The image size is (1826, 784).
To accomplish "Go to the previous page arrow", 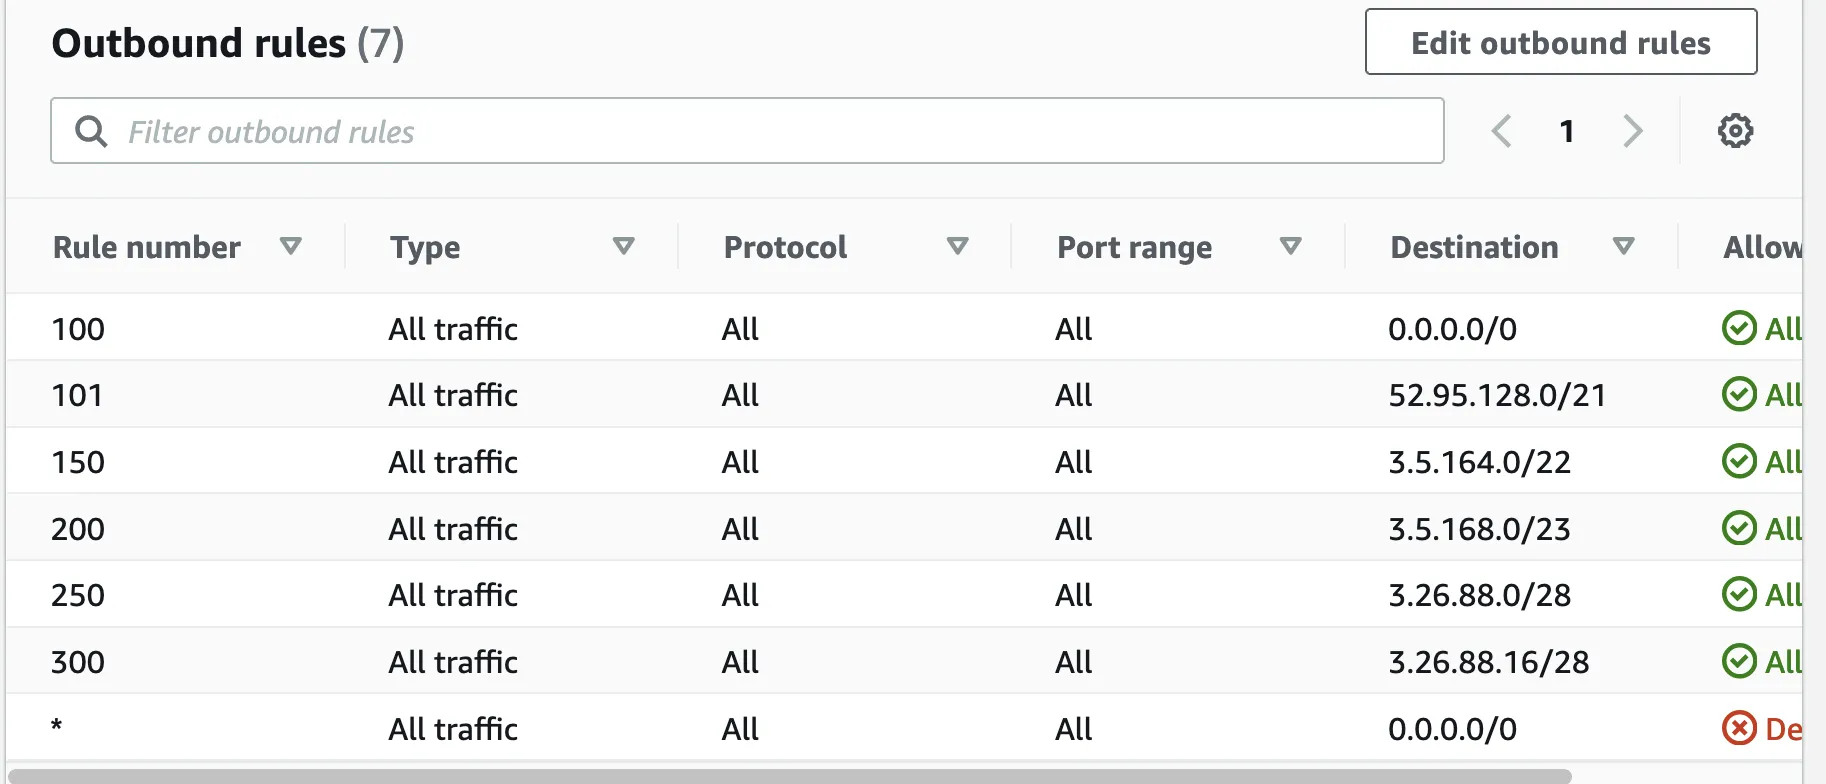I will click(x=1501, y=131).
